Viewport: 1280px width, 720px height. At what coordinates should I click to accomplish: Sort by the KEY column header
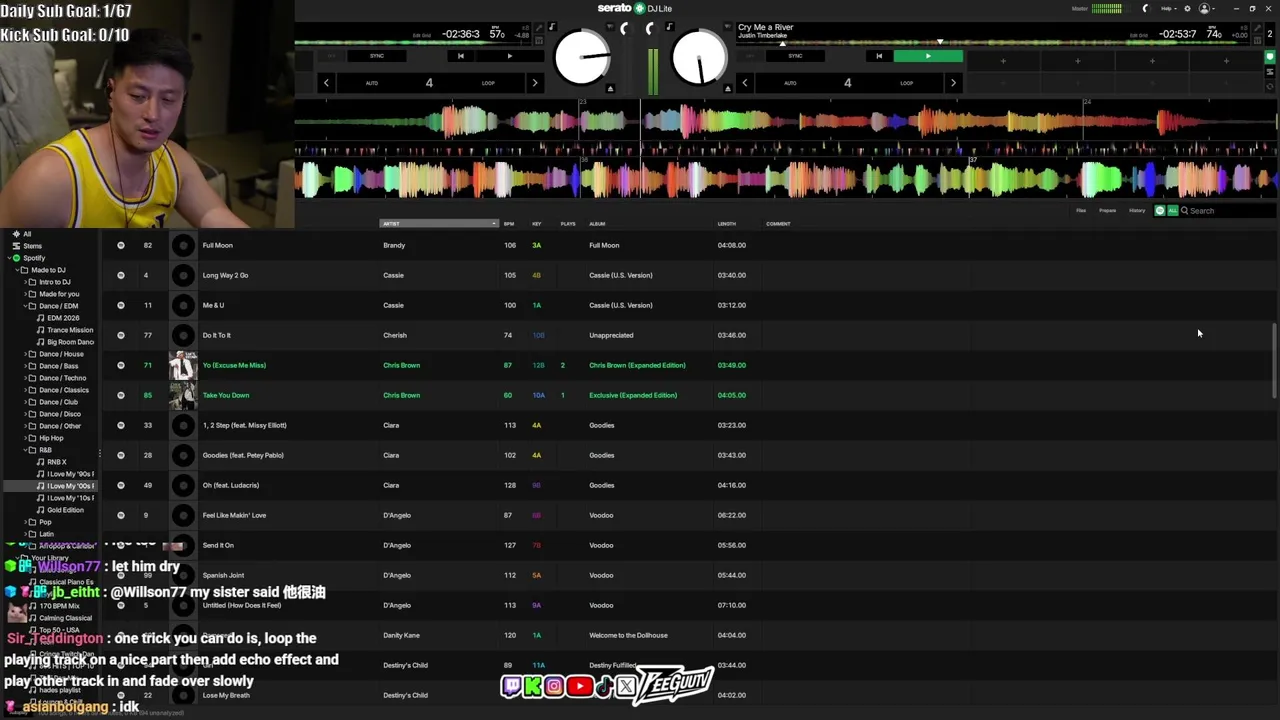click(x=537, y=224)
